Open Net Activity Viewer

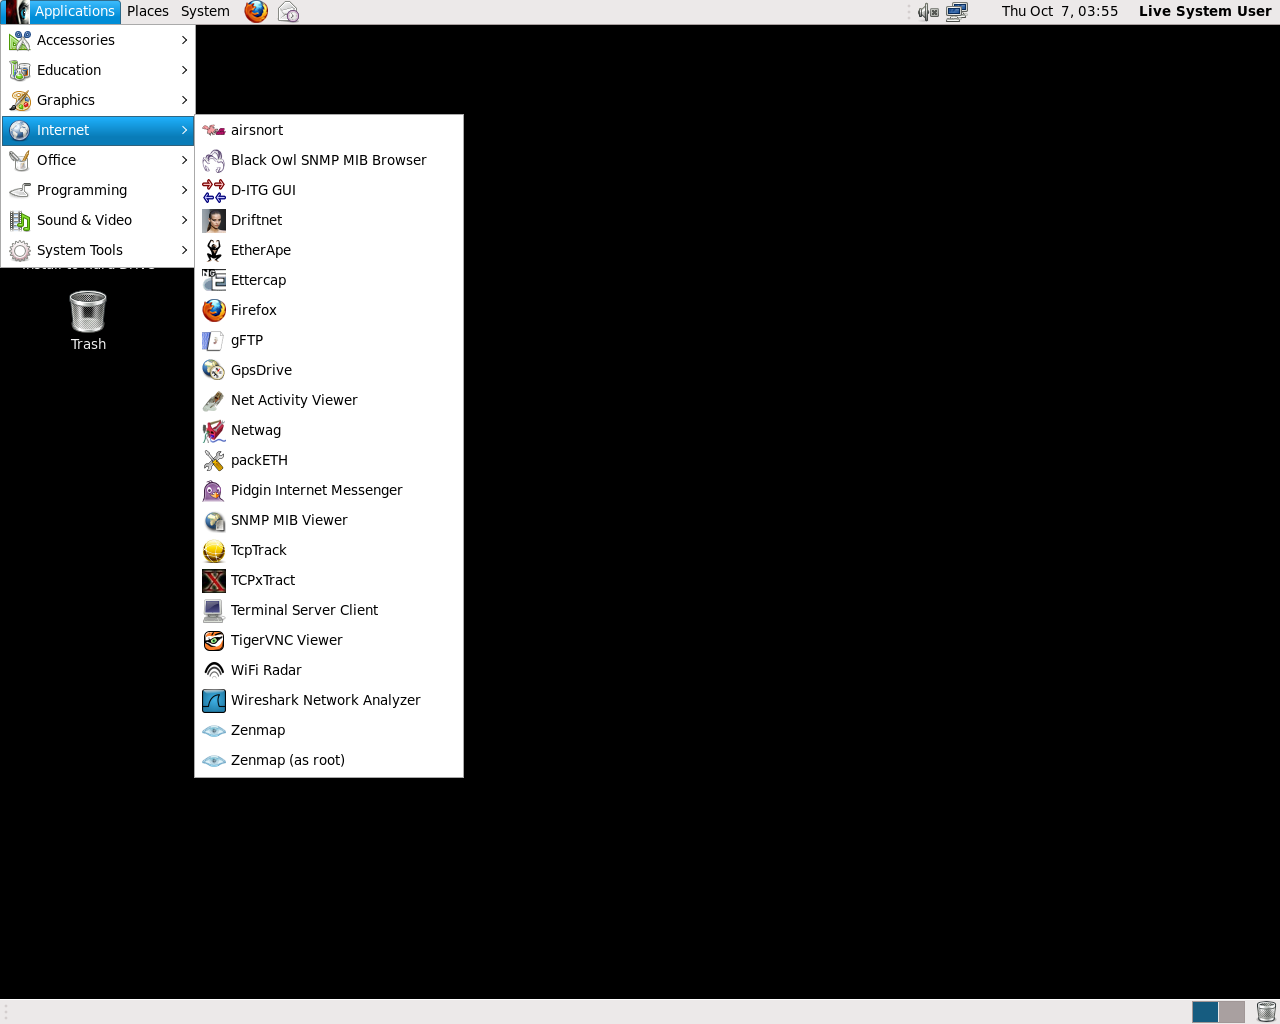(329, 400)
